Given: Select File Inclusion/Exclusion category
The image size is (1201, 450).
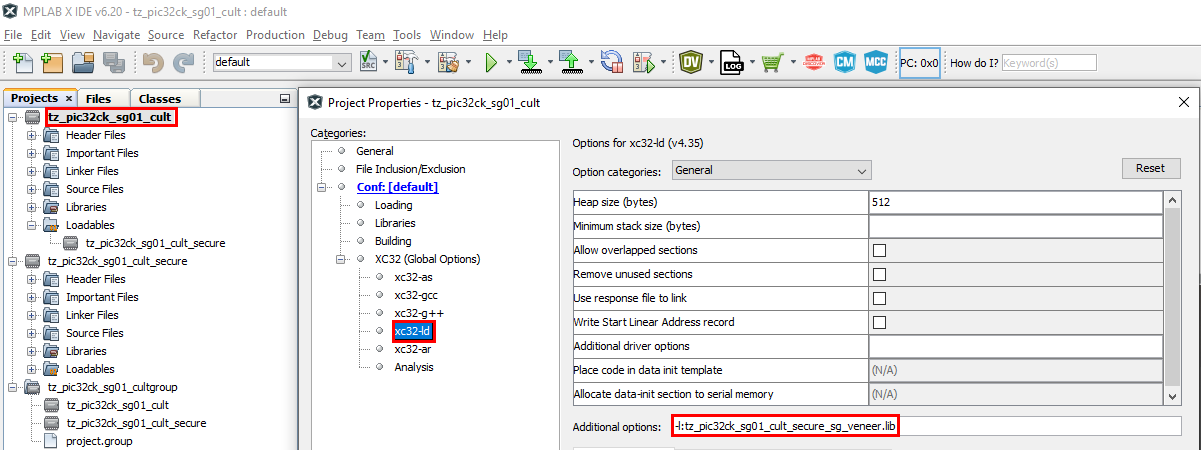Looking at the screenshot, I should point(410,169).
